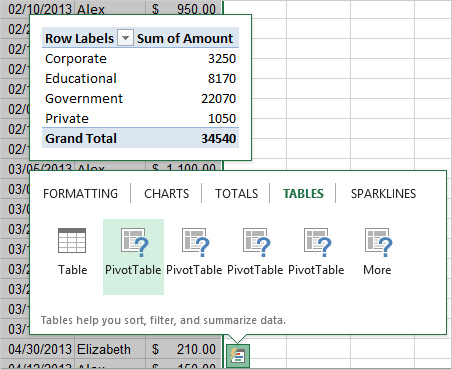This screenshot has height=370, width=452.
Task: Choose the fourth PivotTable suggestion
Action: 316,252
